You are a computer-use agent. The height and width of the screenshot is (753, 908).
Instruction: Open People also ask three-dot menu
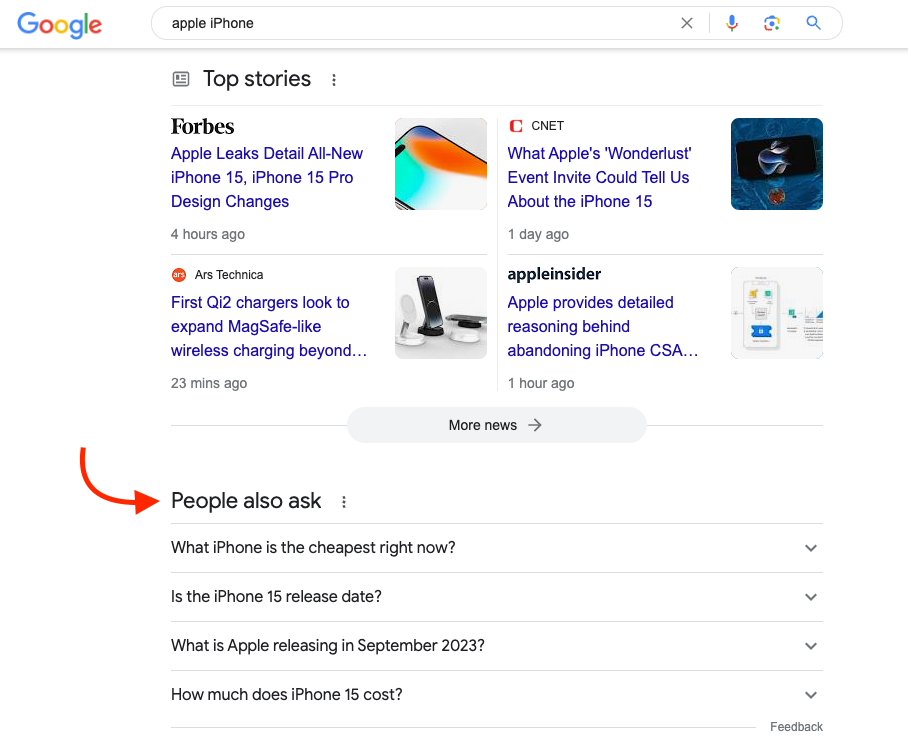pos(344,502)
